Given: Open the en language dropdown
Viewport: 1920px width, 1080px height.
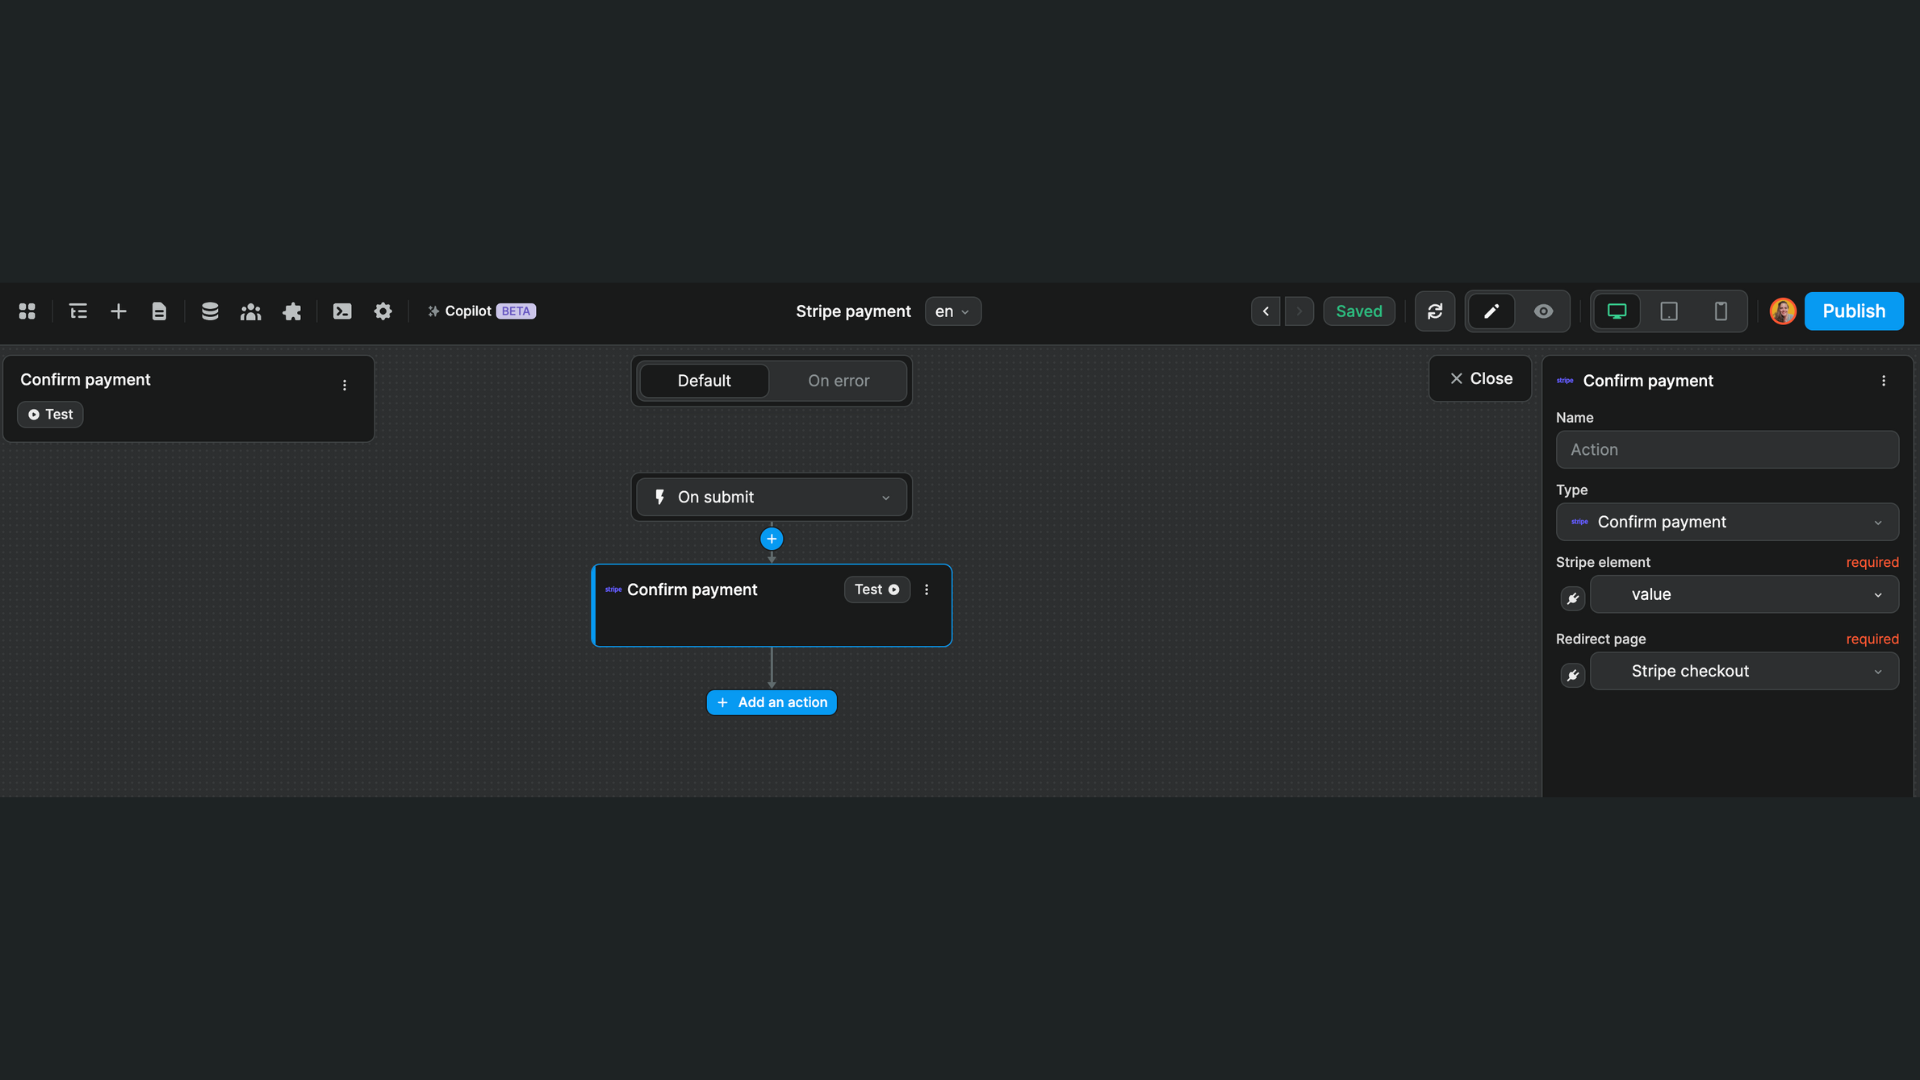Looking at the screenshot, I should 952,311.
